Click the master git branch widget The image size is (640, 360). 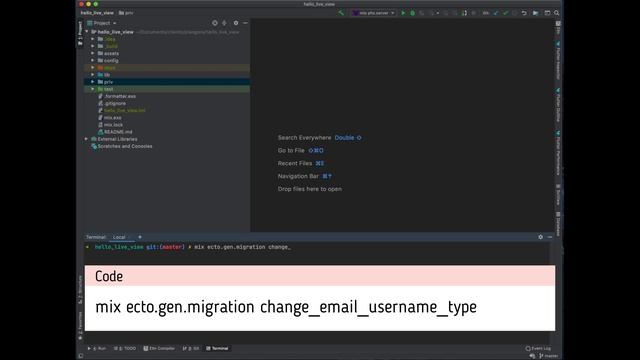coord(549,356)
